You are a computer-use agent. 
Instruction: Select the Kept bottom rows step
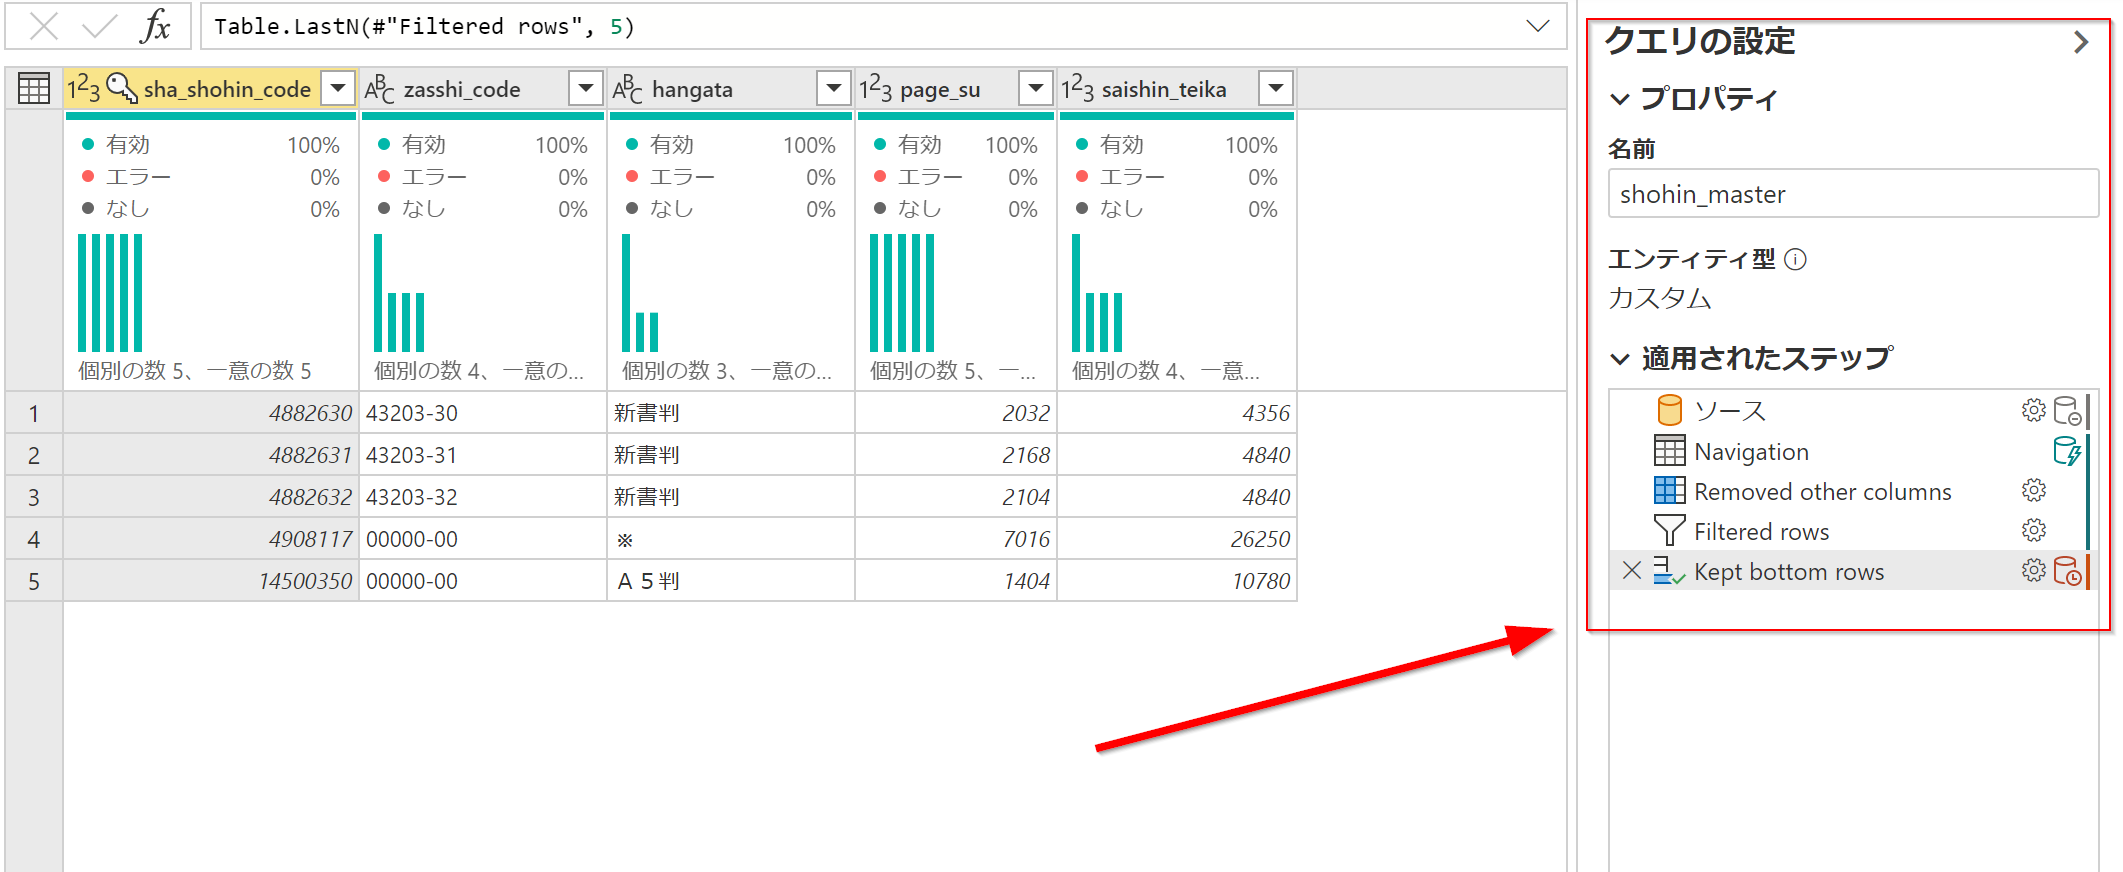click(1789, 572)
